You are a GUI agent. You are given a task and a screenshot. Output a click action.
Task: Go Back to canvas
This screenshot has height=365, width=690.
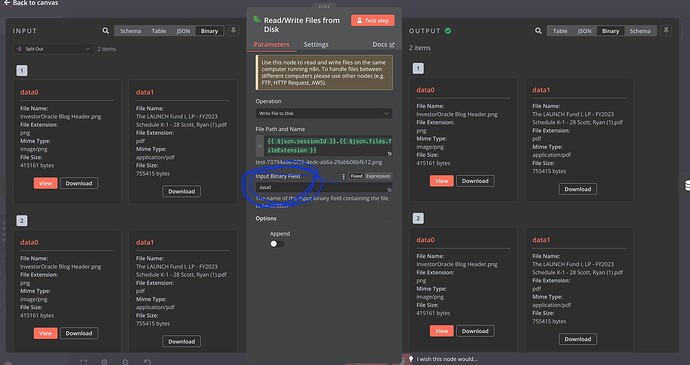(x=31, y=3)
